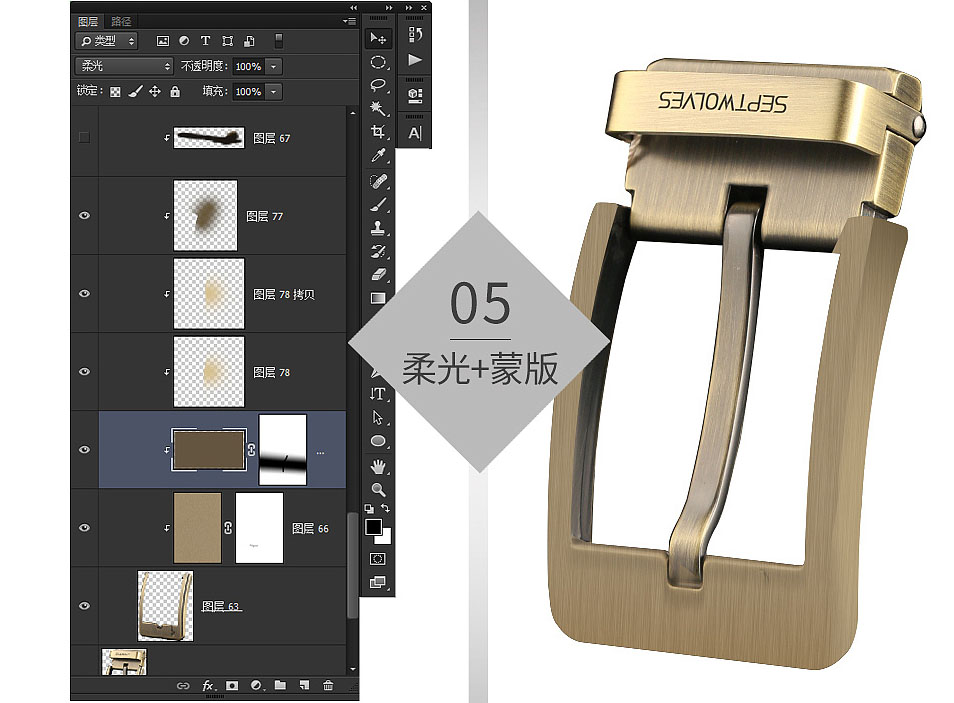Toggle Quick Mask mode
This screenshot has width=954, height=703.
[x=377, y=559]
